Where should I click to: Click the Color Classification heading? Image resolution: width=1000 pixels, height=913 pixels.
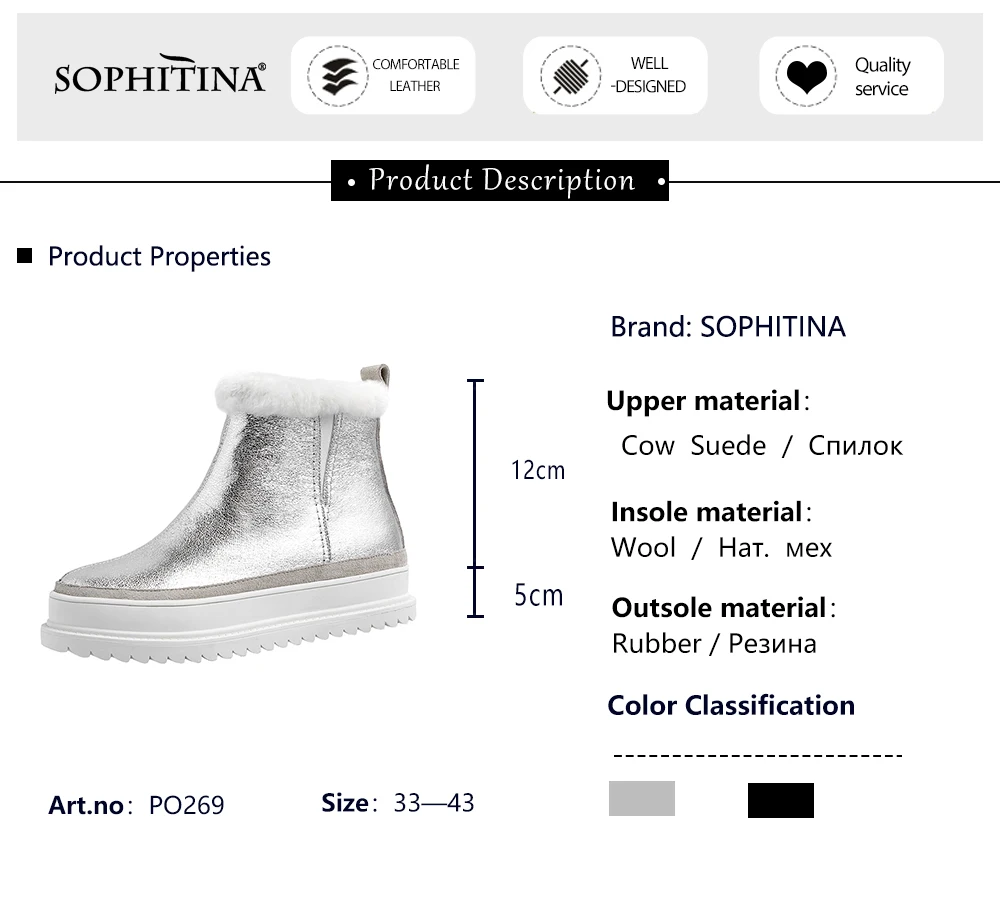coord(731,706)
